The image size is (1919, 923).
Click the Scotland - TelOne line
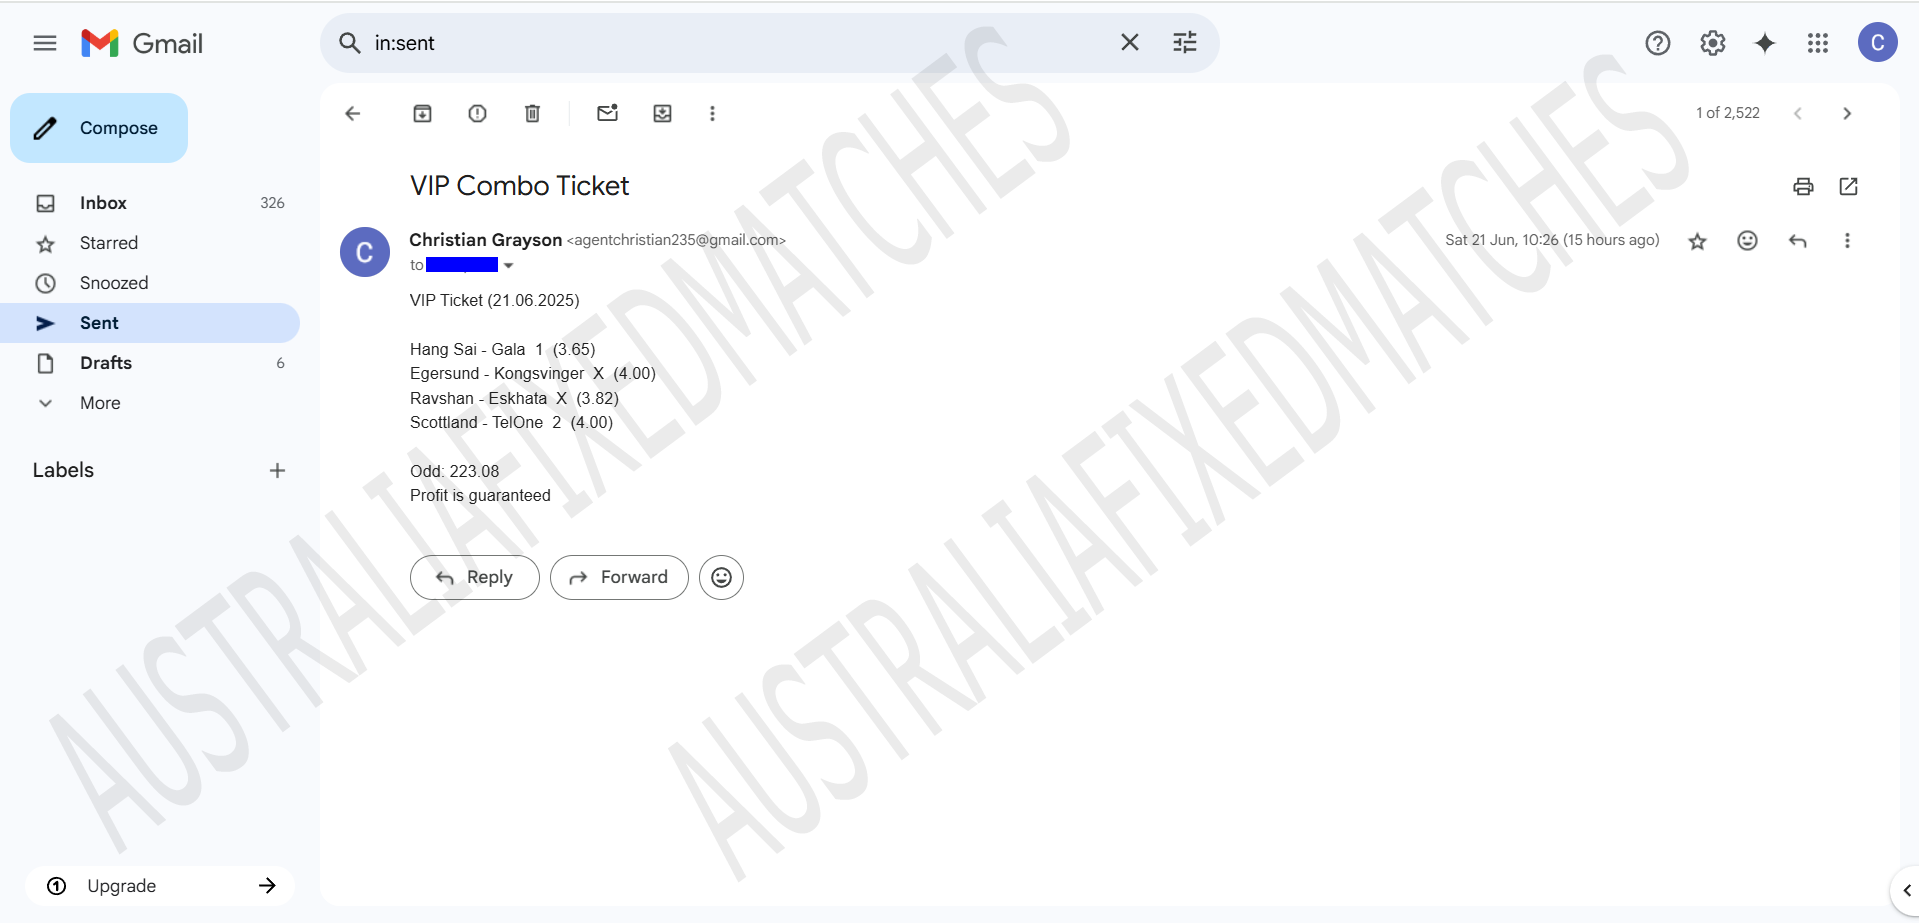511,422
